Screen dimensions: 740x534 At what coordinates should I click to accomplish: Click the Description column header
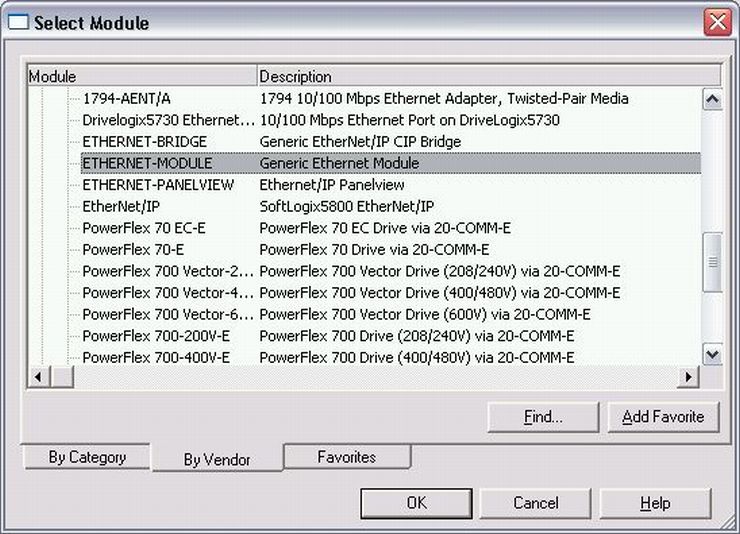click(489, 76)
